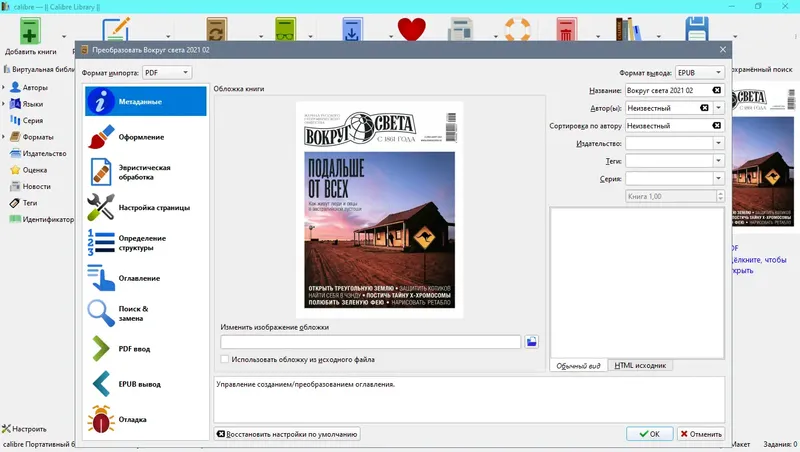Screen dimensions: 800x452
Task: Open the Настройка страницы section
Action: tap(146, 208)
